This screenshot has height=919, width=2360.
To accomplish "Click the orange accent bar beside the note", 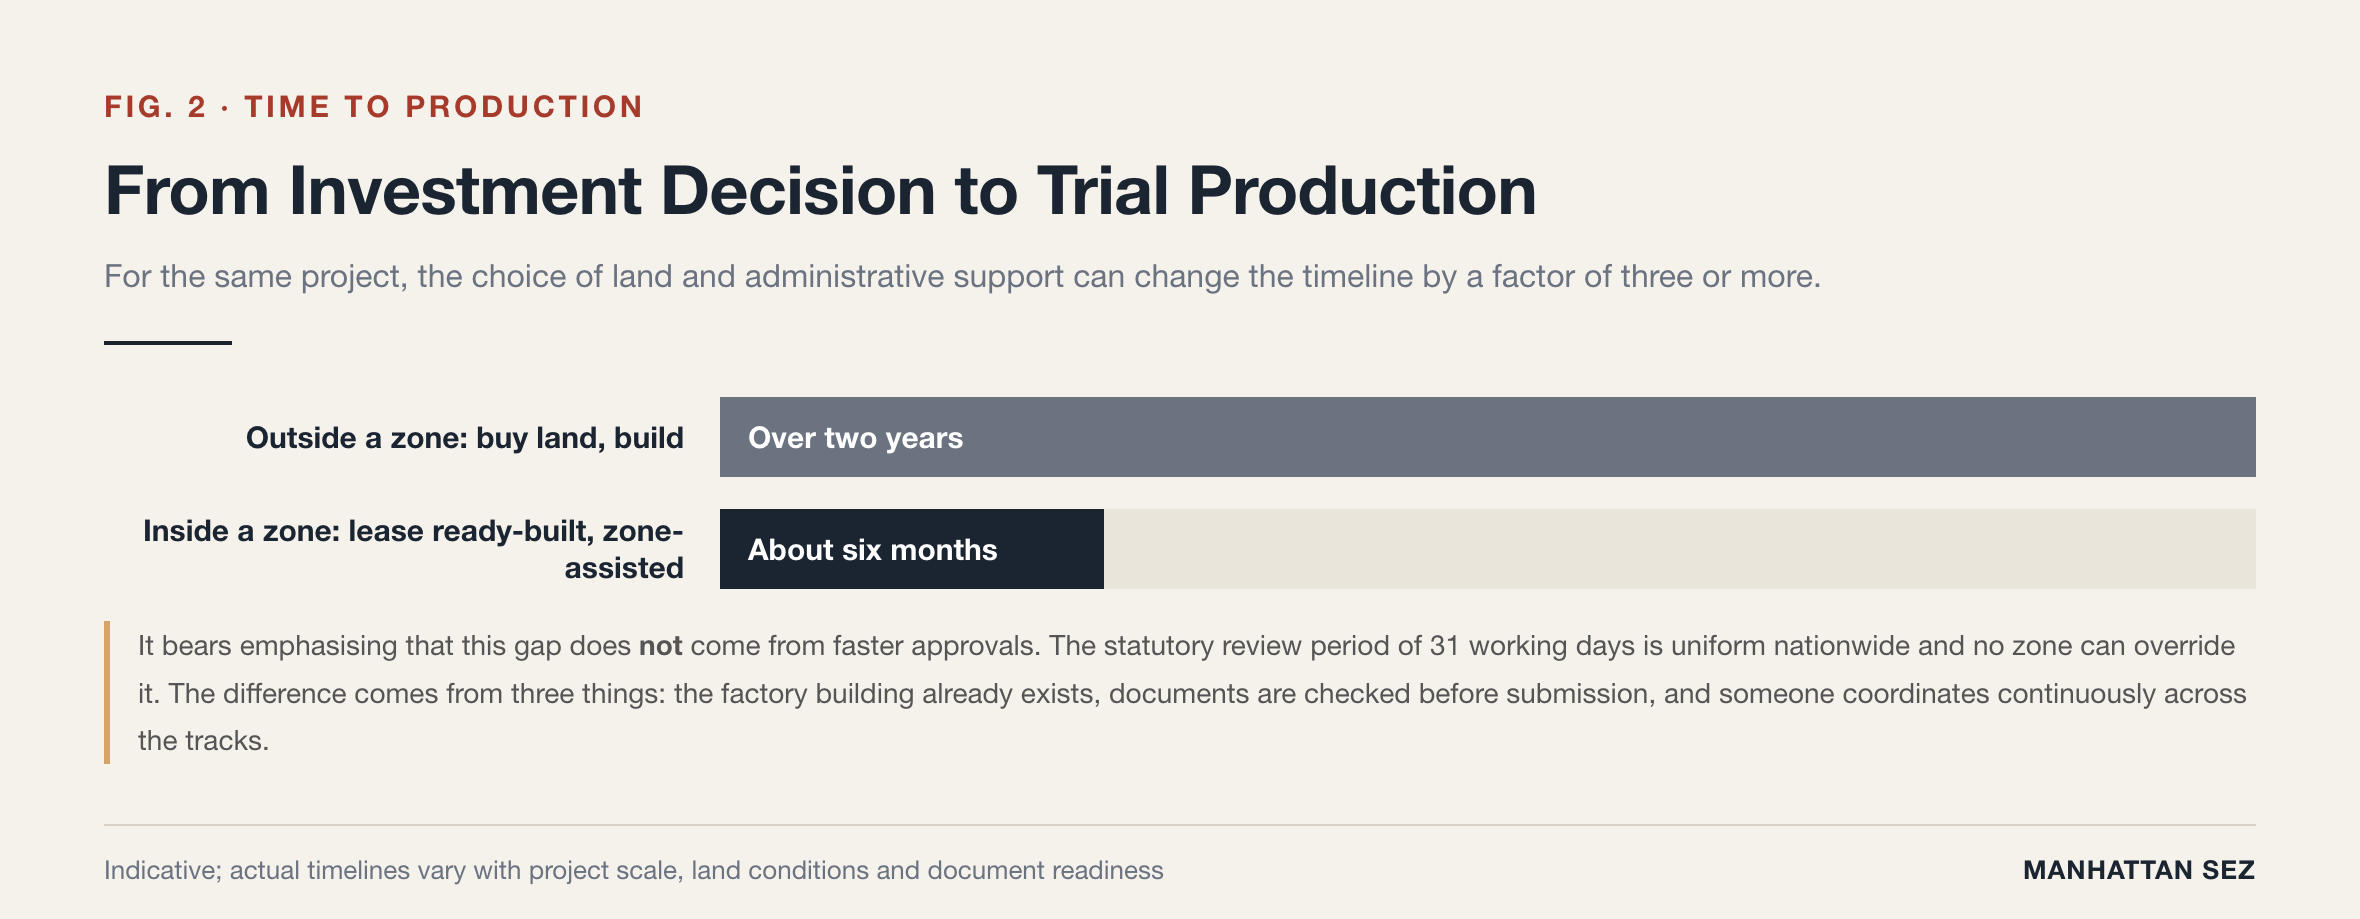I will pos(107,693).
